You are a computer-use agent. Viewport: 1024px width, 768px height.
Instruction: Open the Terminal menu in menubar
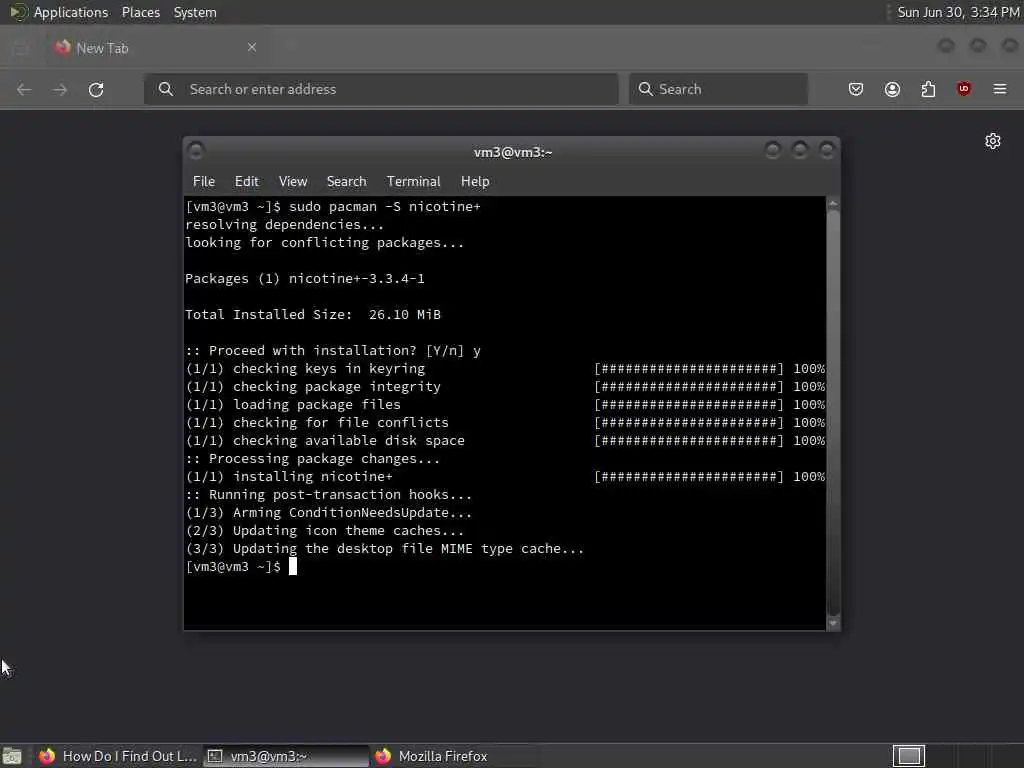tap(413, 182)
